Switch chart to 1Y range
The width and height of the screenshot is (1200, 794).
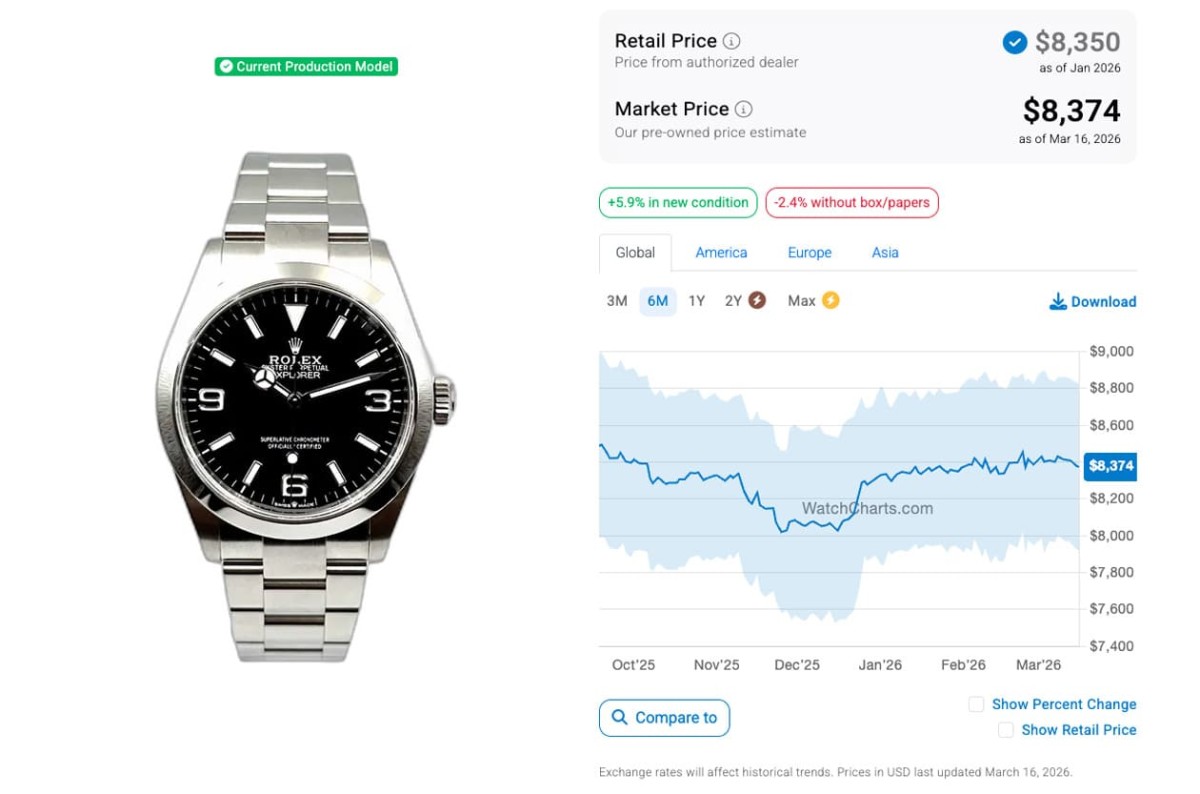tap(696, 301)
